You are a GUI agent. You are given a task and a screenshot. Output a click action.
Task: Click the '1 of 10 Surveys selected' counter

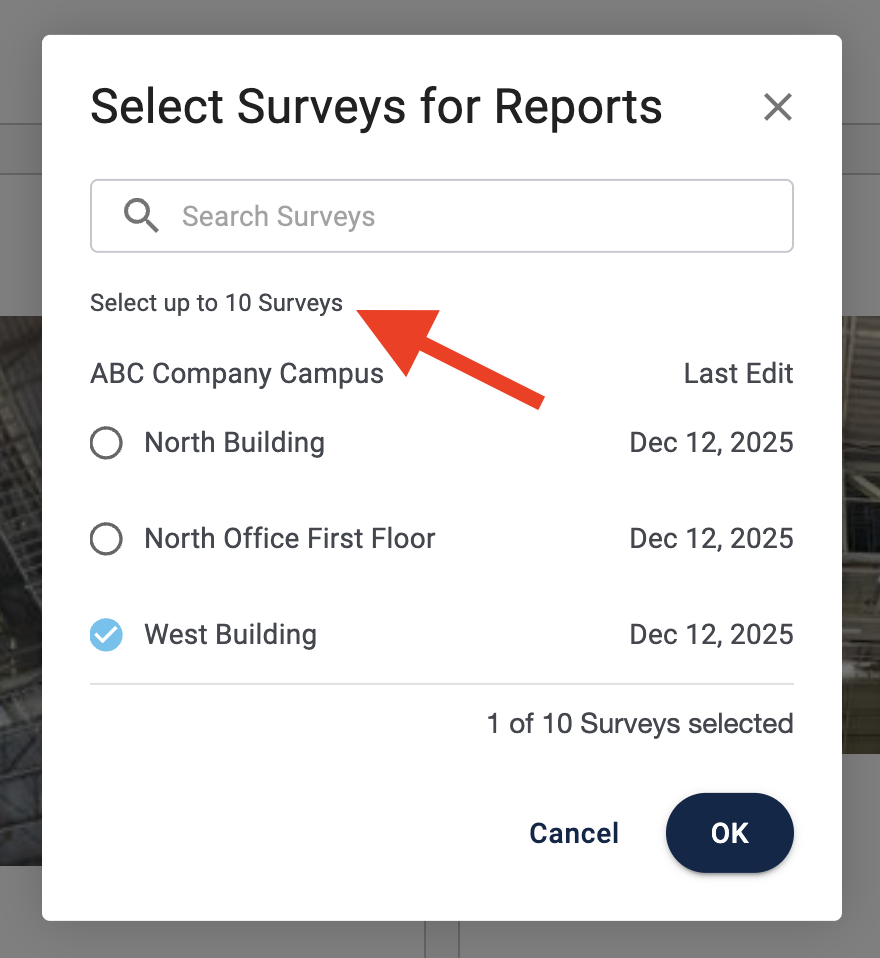click(640, 724)
